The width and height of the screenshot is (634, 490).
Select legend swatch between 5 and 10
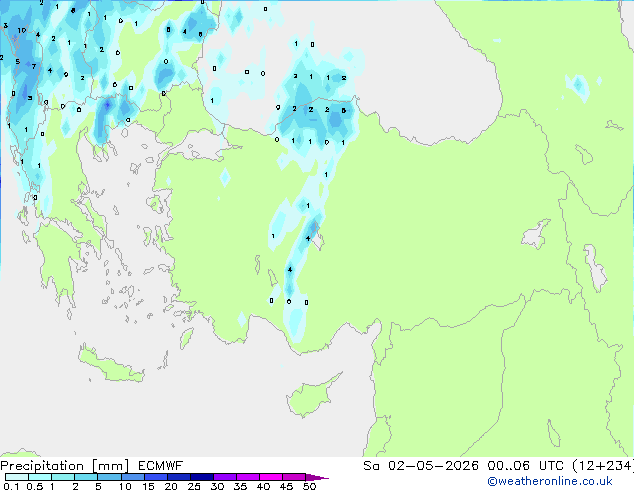(110, 477)
